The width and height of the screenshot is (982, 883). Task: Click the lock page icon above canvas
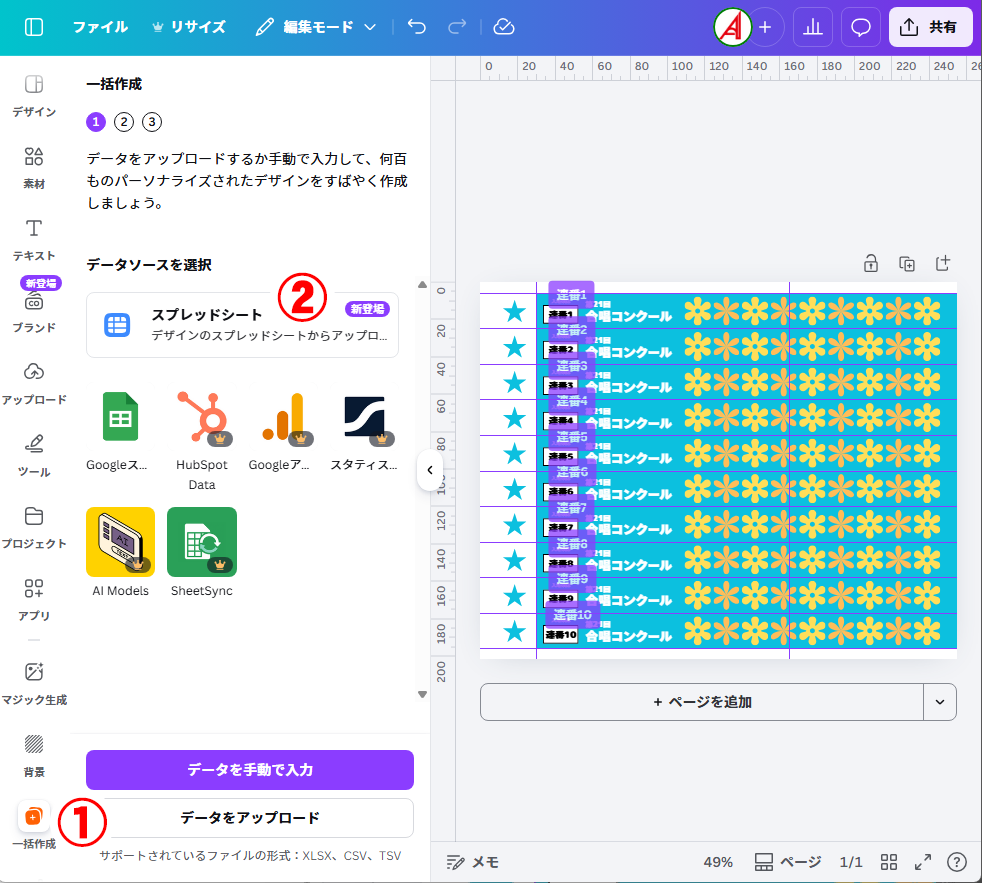[871, 264]
